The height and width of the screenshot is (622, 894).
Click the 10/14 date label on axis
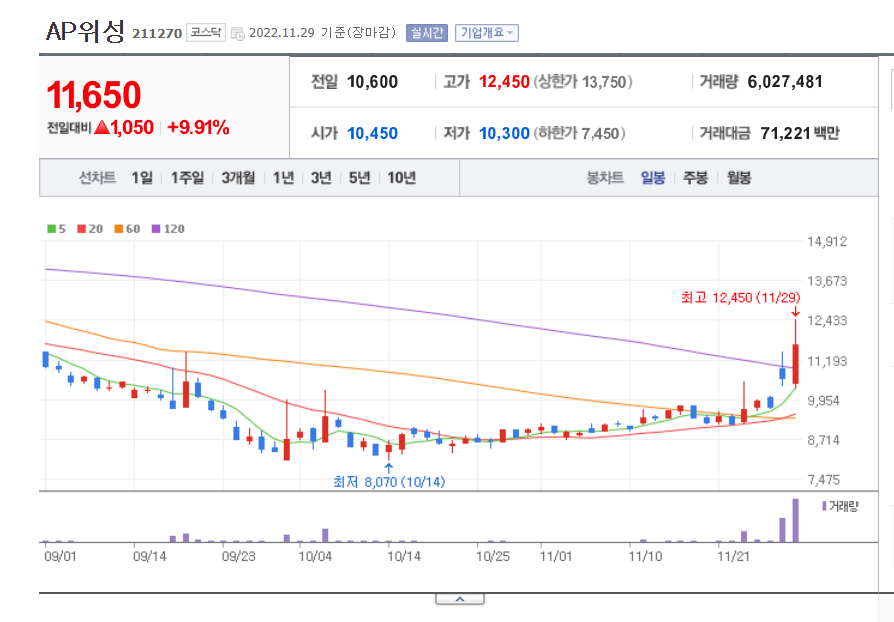pos(404,556)
